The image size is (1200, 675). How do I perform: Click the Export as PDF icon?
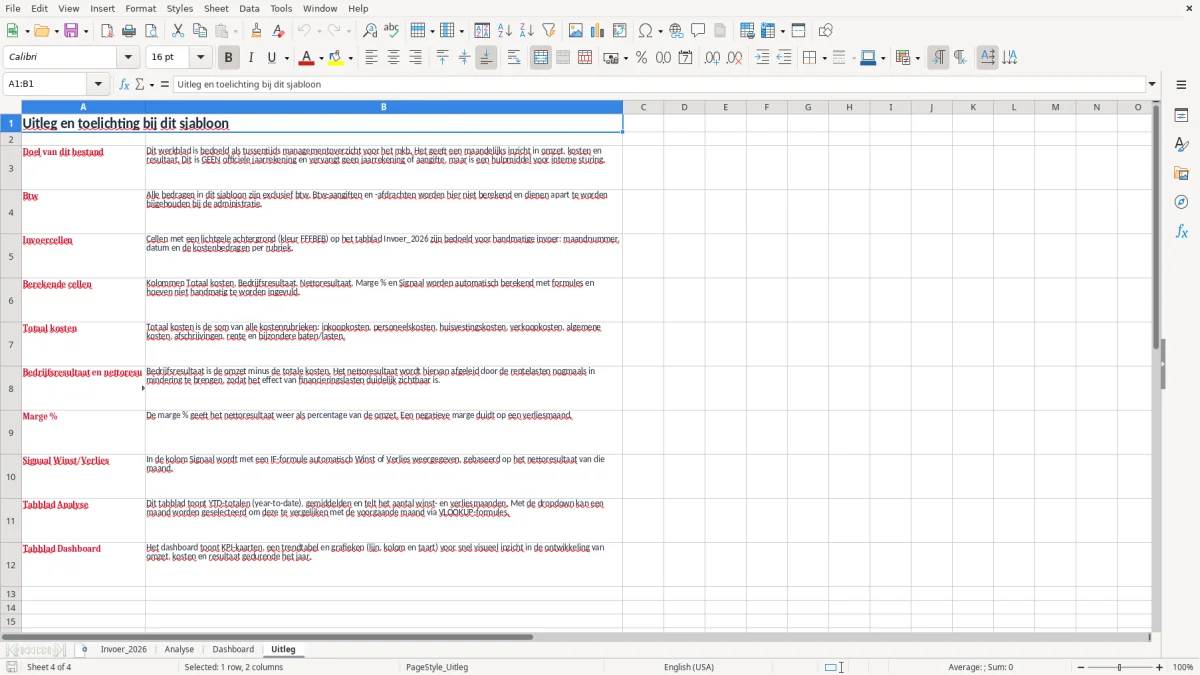tap(107, 31)
